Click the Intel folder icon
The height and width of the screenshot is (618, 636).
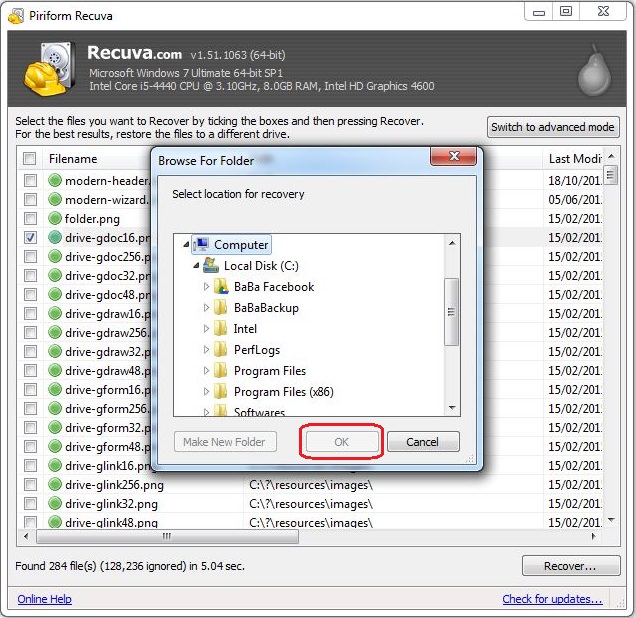[x=220, y=328]
